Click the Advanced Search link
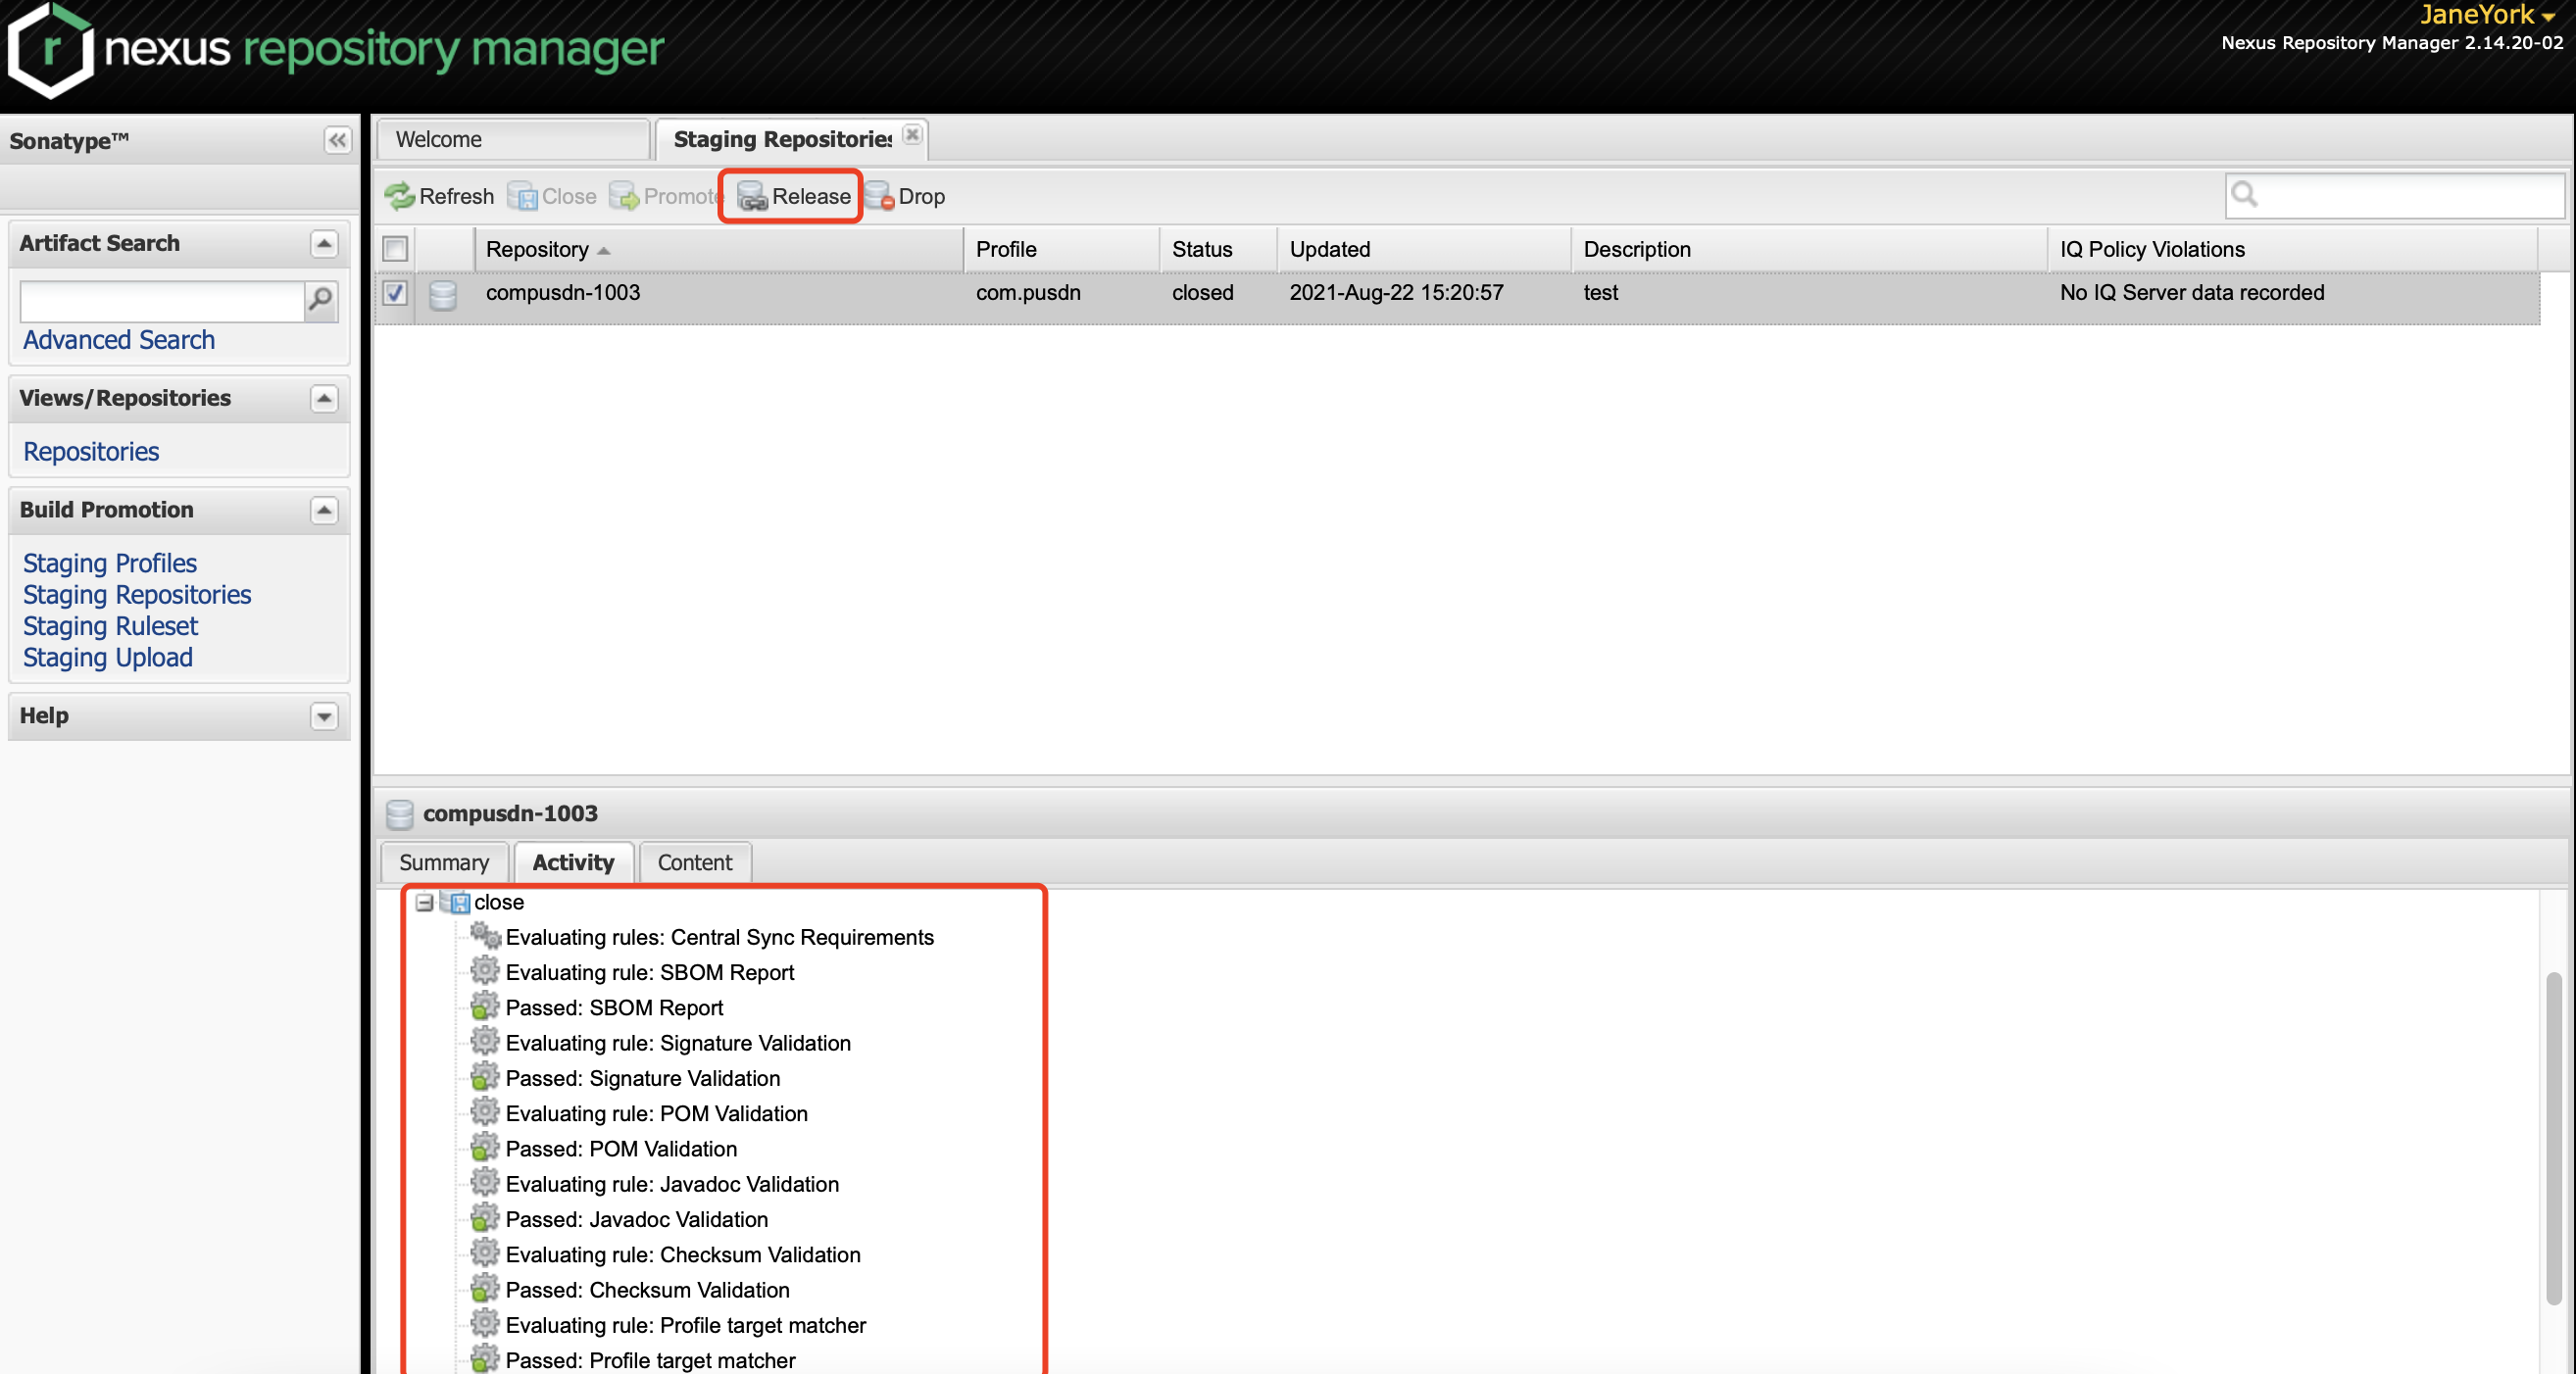 point(119,340)
